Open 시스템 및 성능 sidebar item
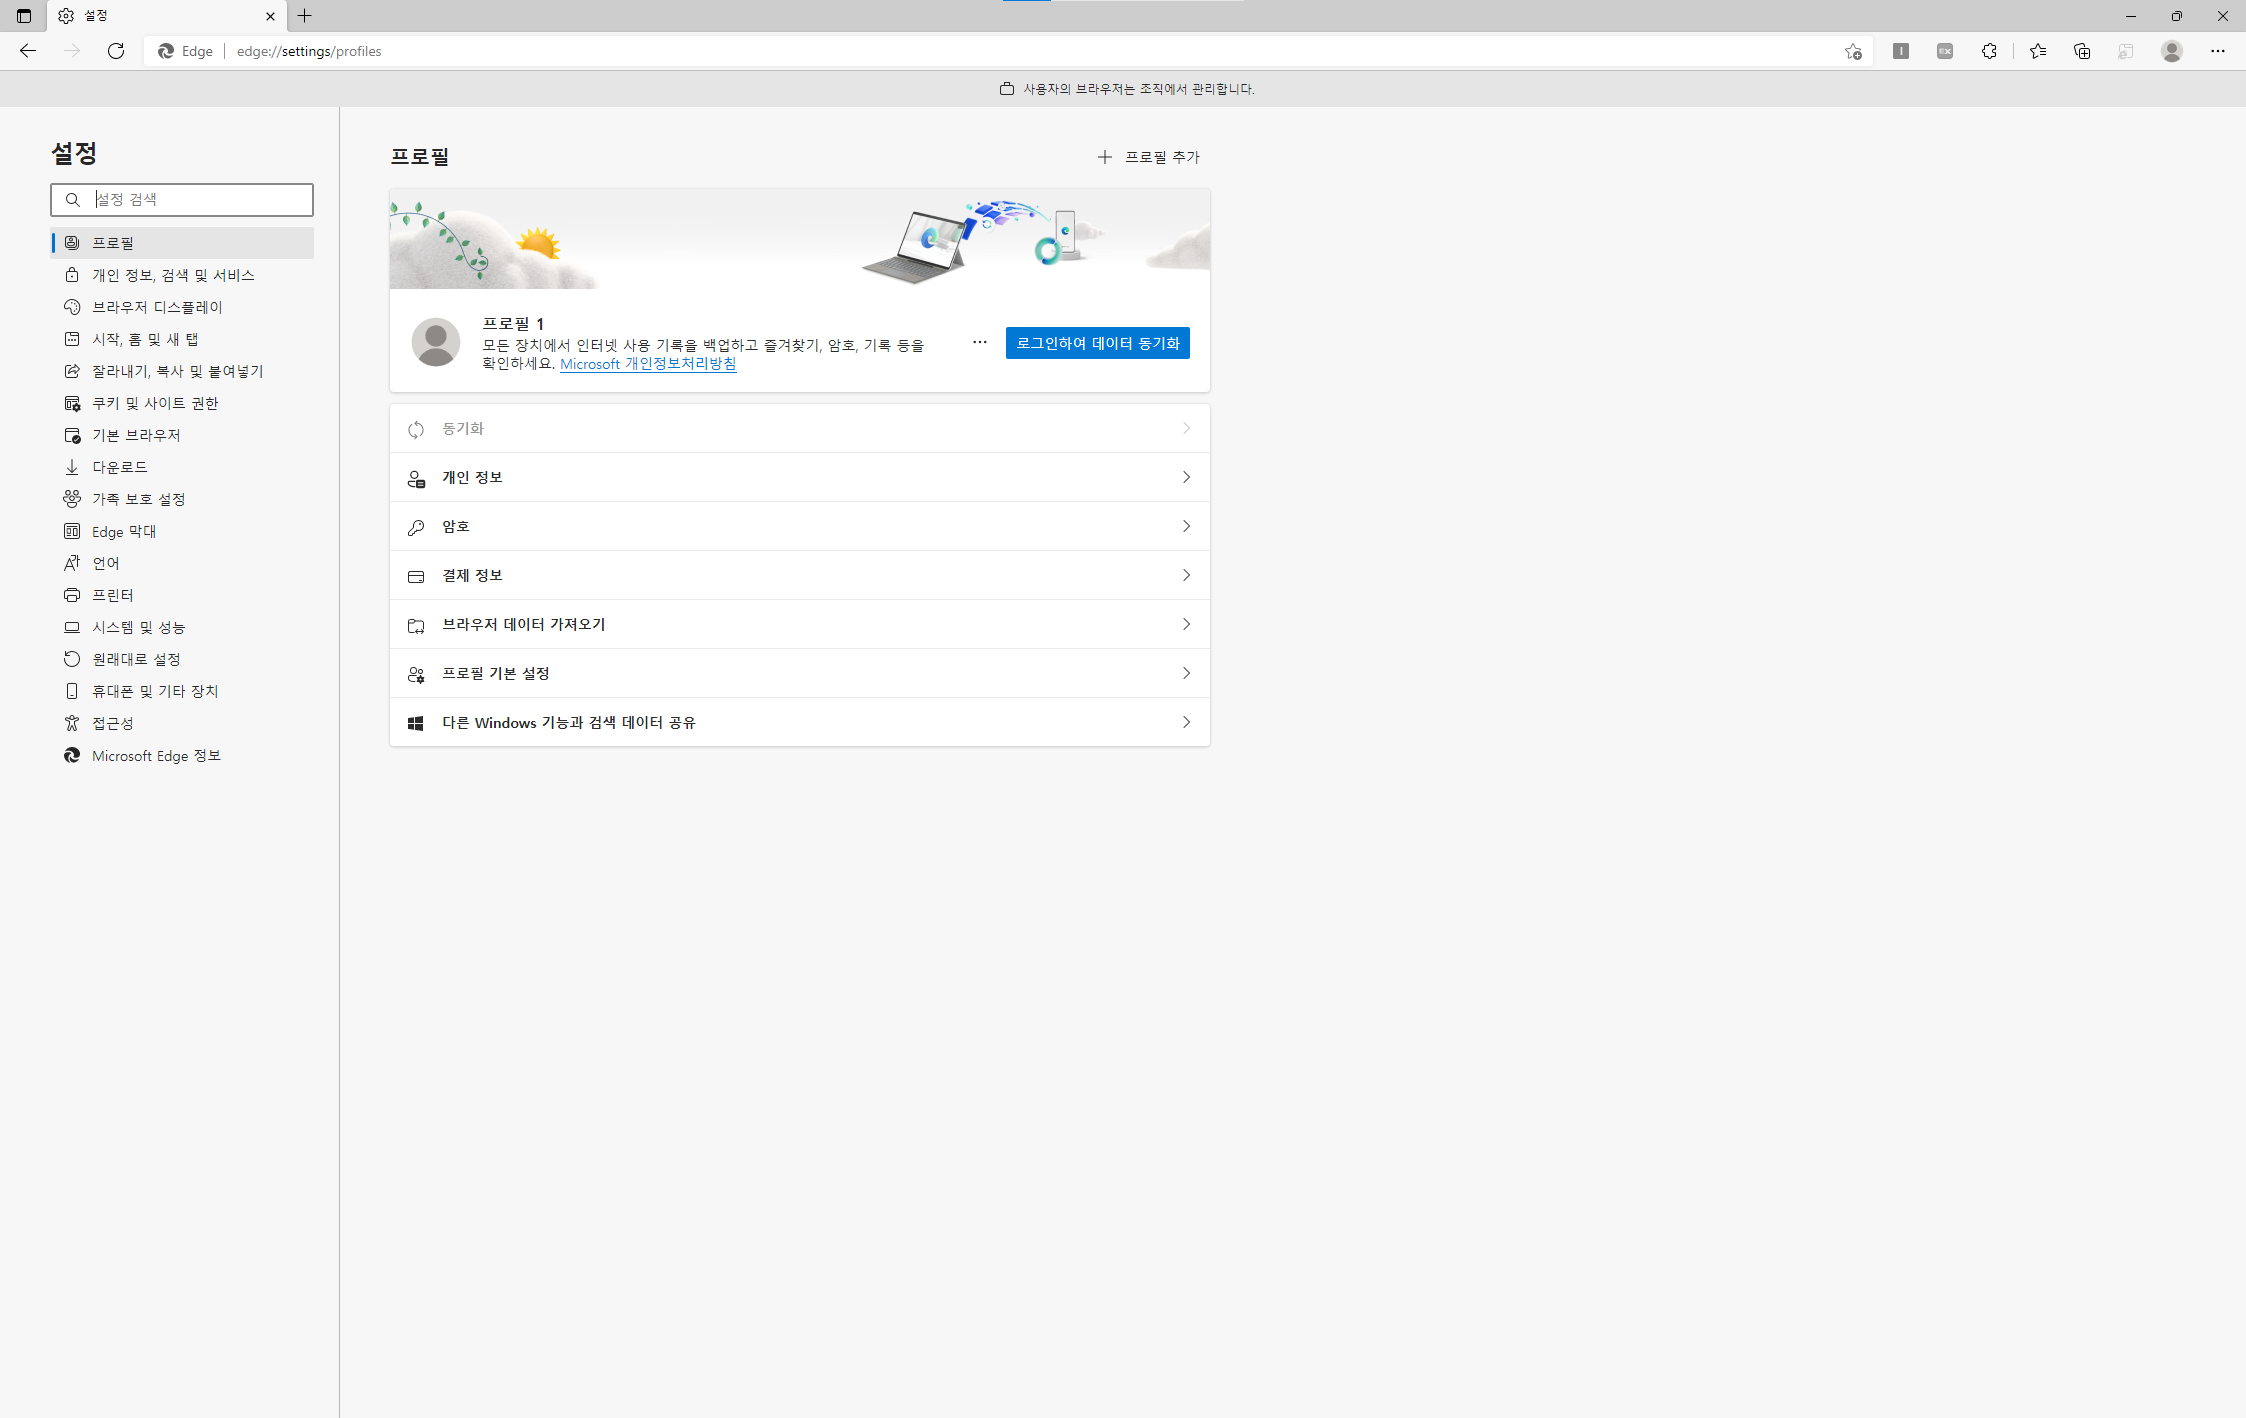Viewport: 2246px width, 1418px height. (138, 627)
